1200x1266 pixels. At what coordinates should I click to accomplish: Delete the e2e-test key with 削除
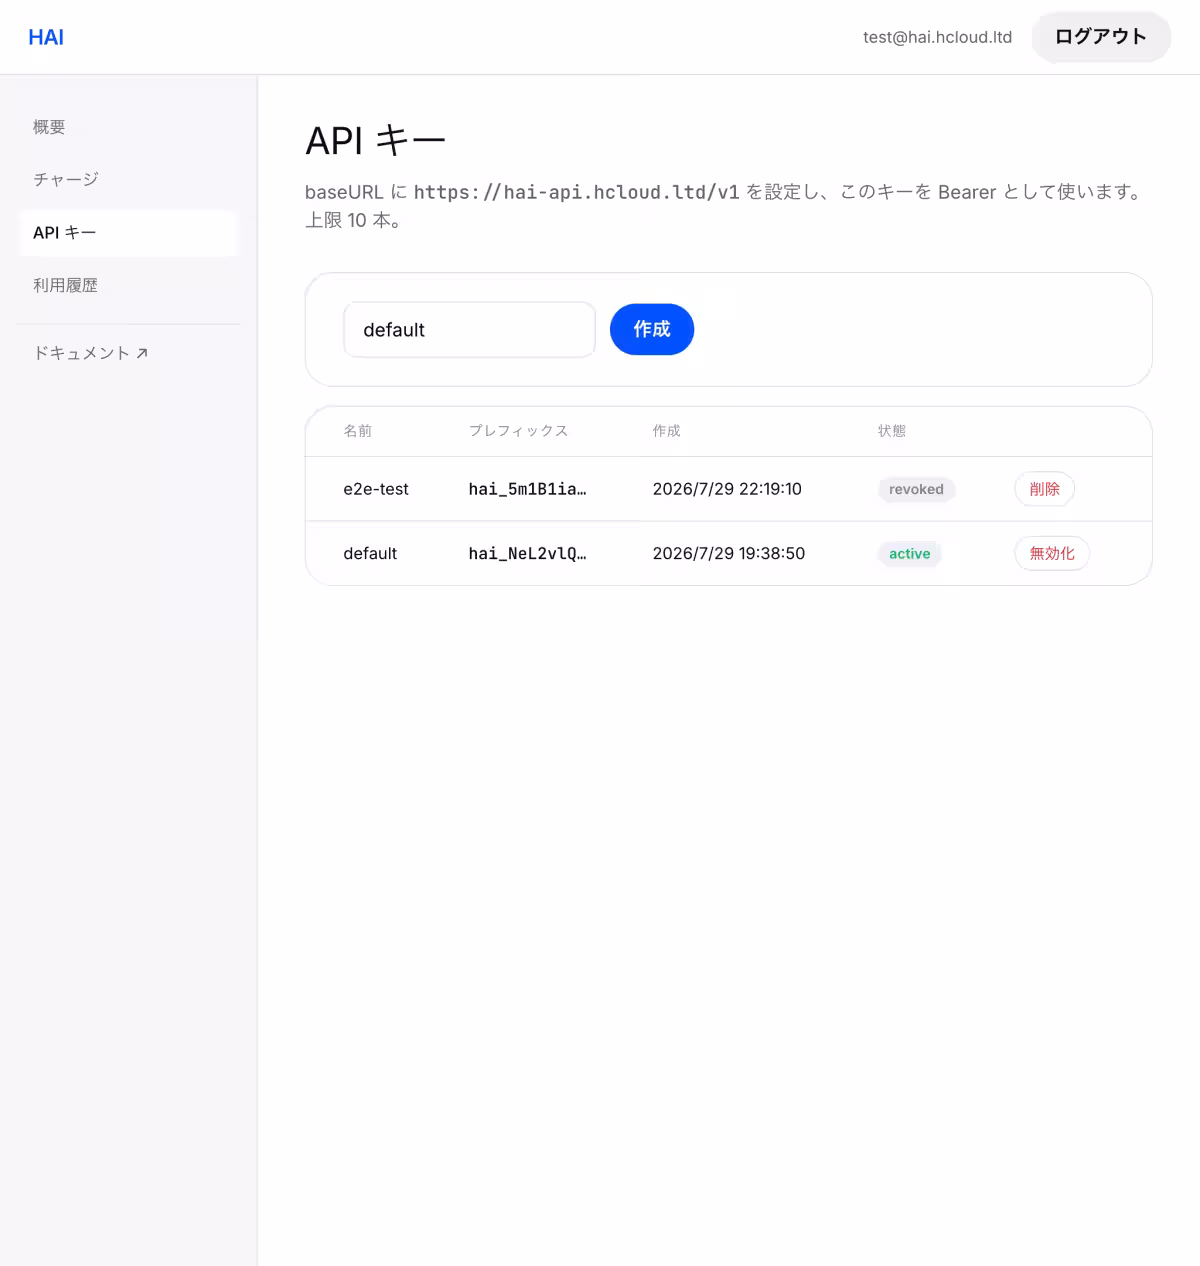pyautogui.click(x=1044, y=489)
